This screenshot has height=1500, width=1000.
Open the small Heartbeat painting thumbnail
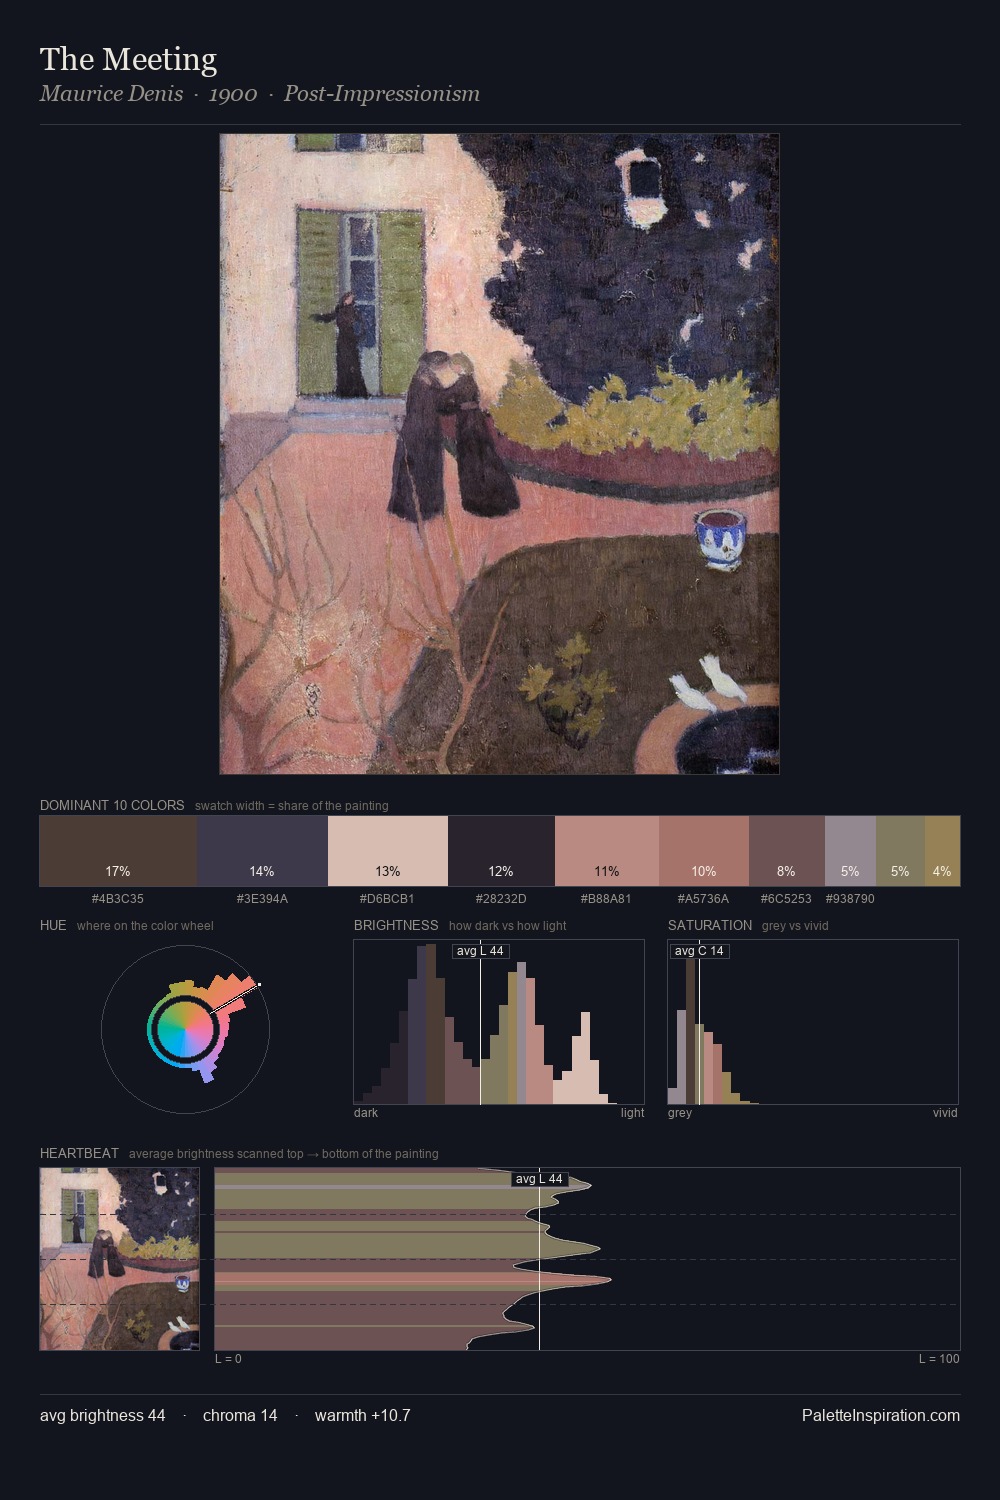point(120,1259)
